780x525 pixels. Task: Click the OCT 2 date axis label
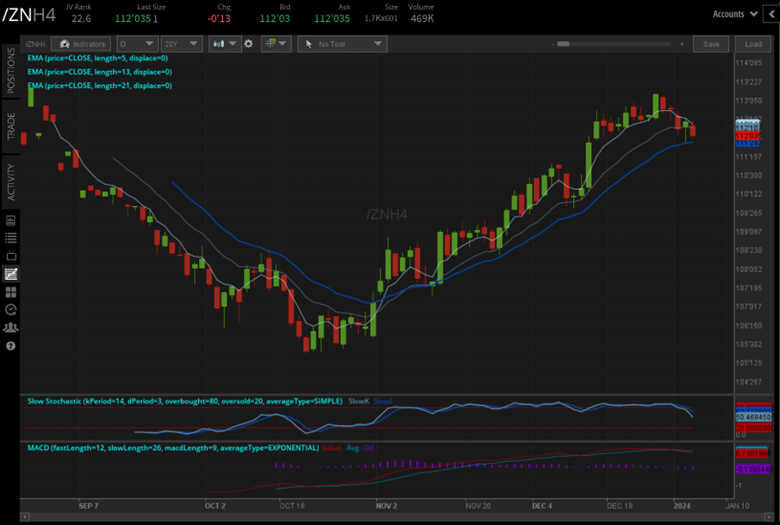tap(215, 506)
